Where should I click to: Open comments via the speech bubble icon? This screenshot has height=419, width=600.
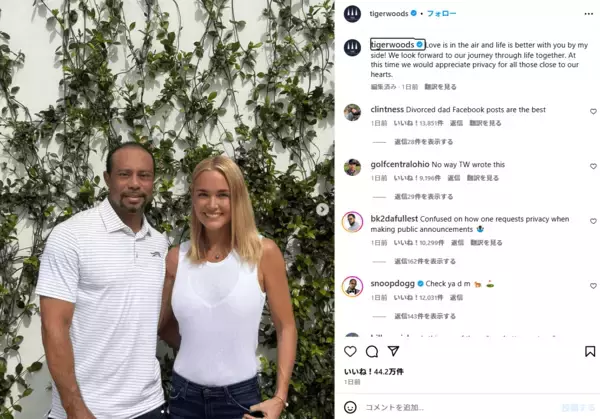click(x=372, y=351)
